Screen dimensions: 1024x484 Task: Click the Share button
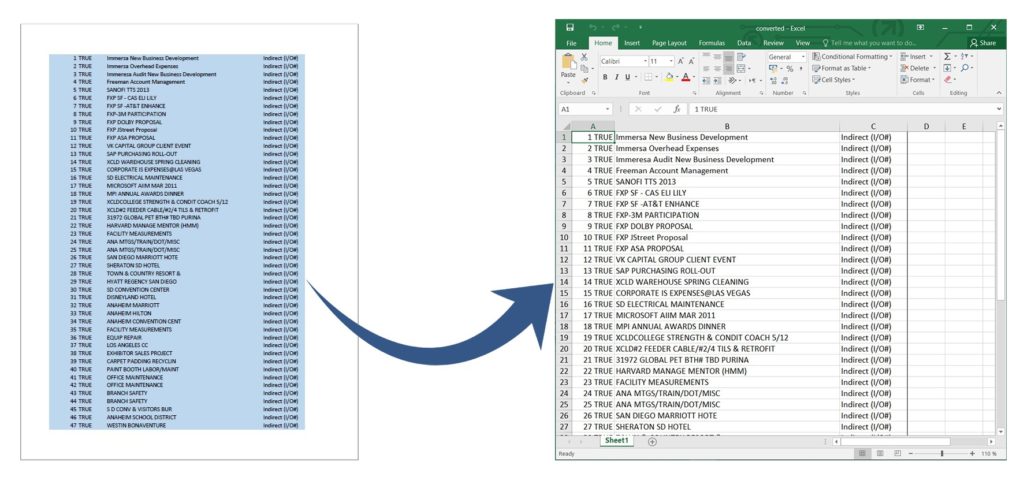[982, 43]
